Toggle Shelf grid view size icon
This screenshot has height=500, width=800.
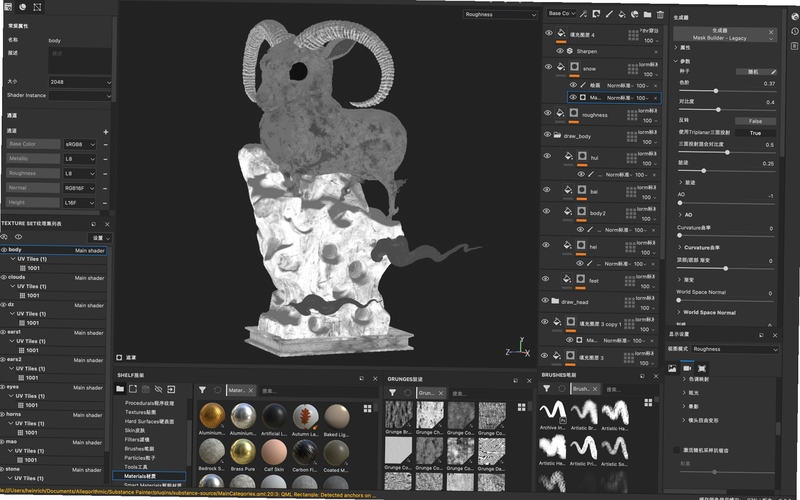tap(367, 408)
